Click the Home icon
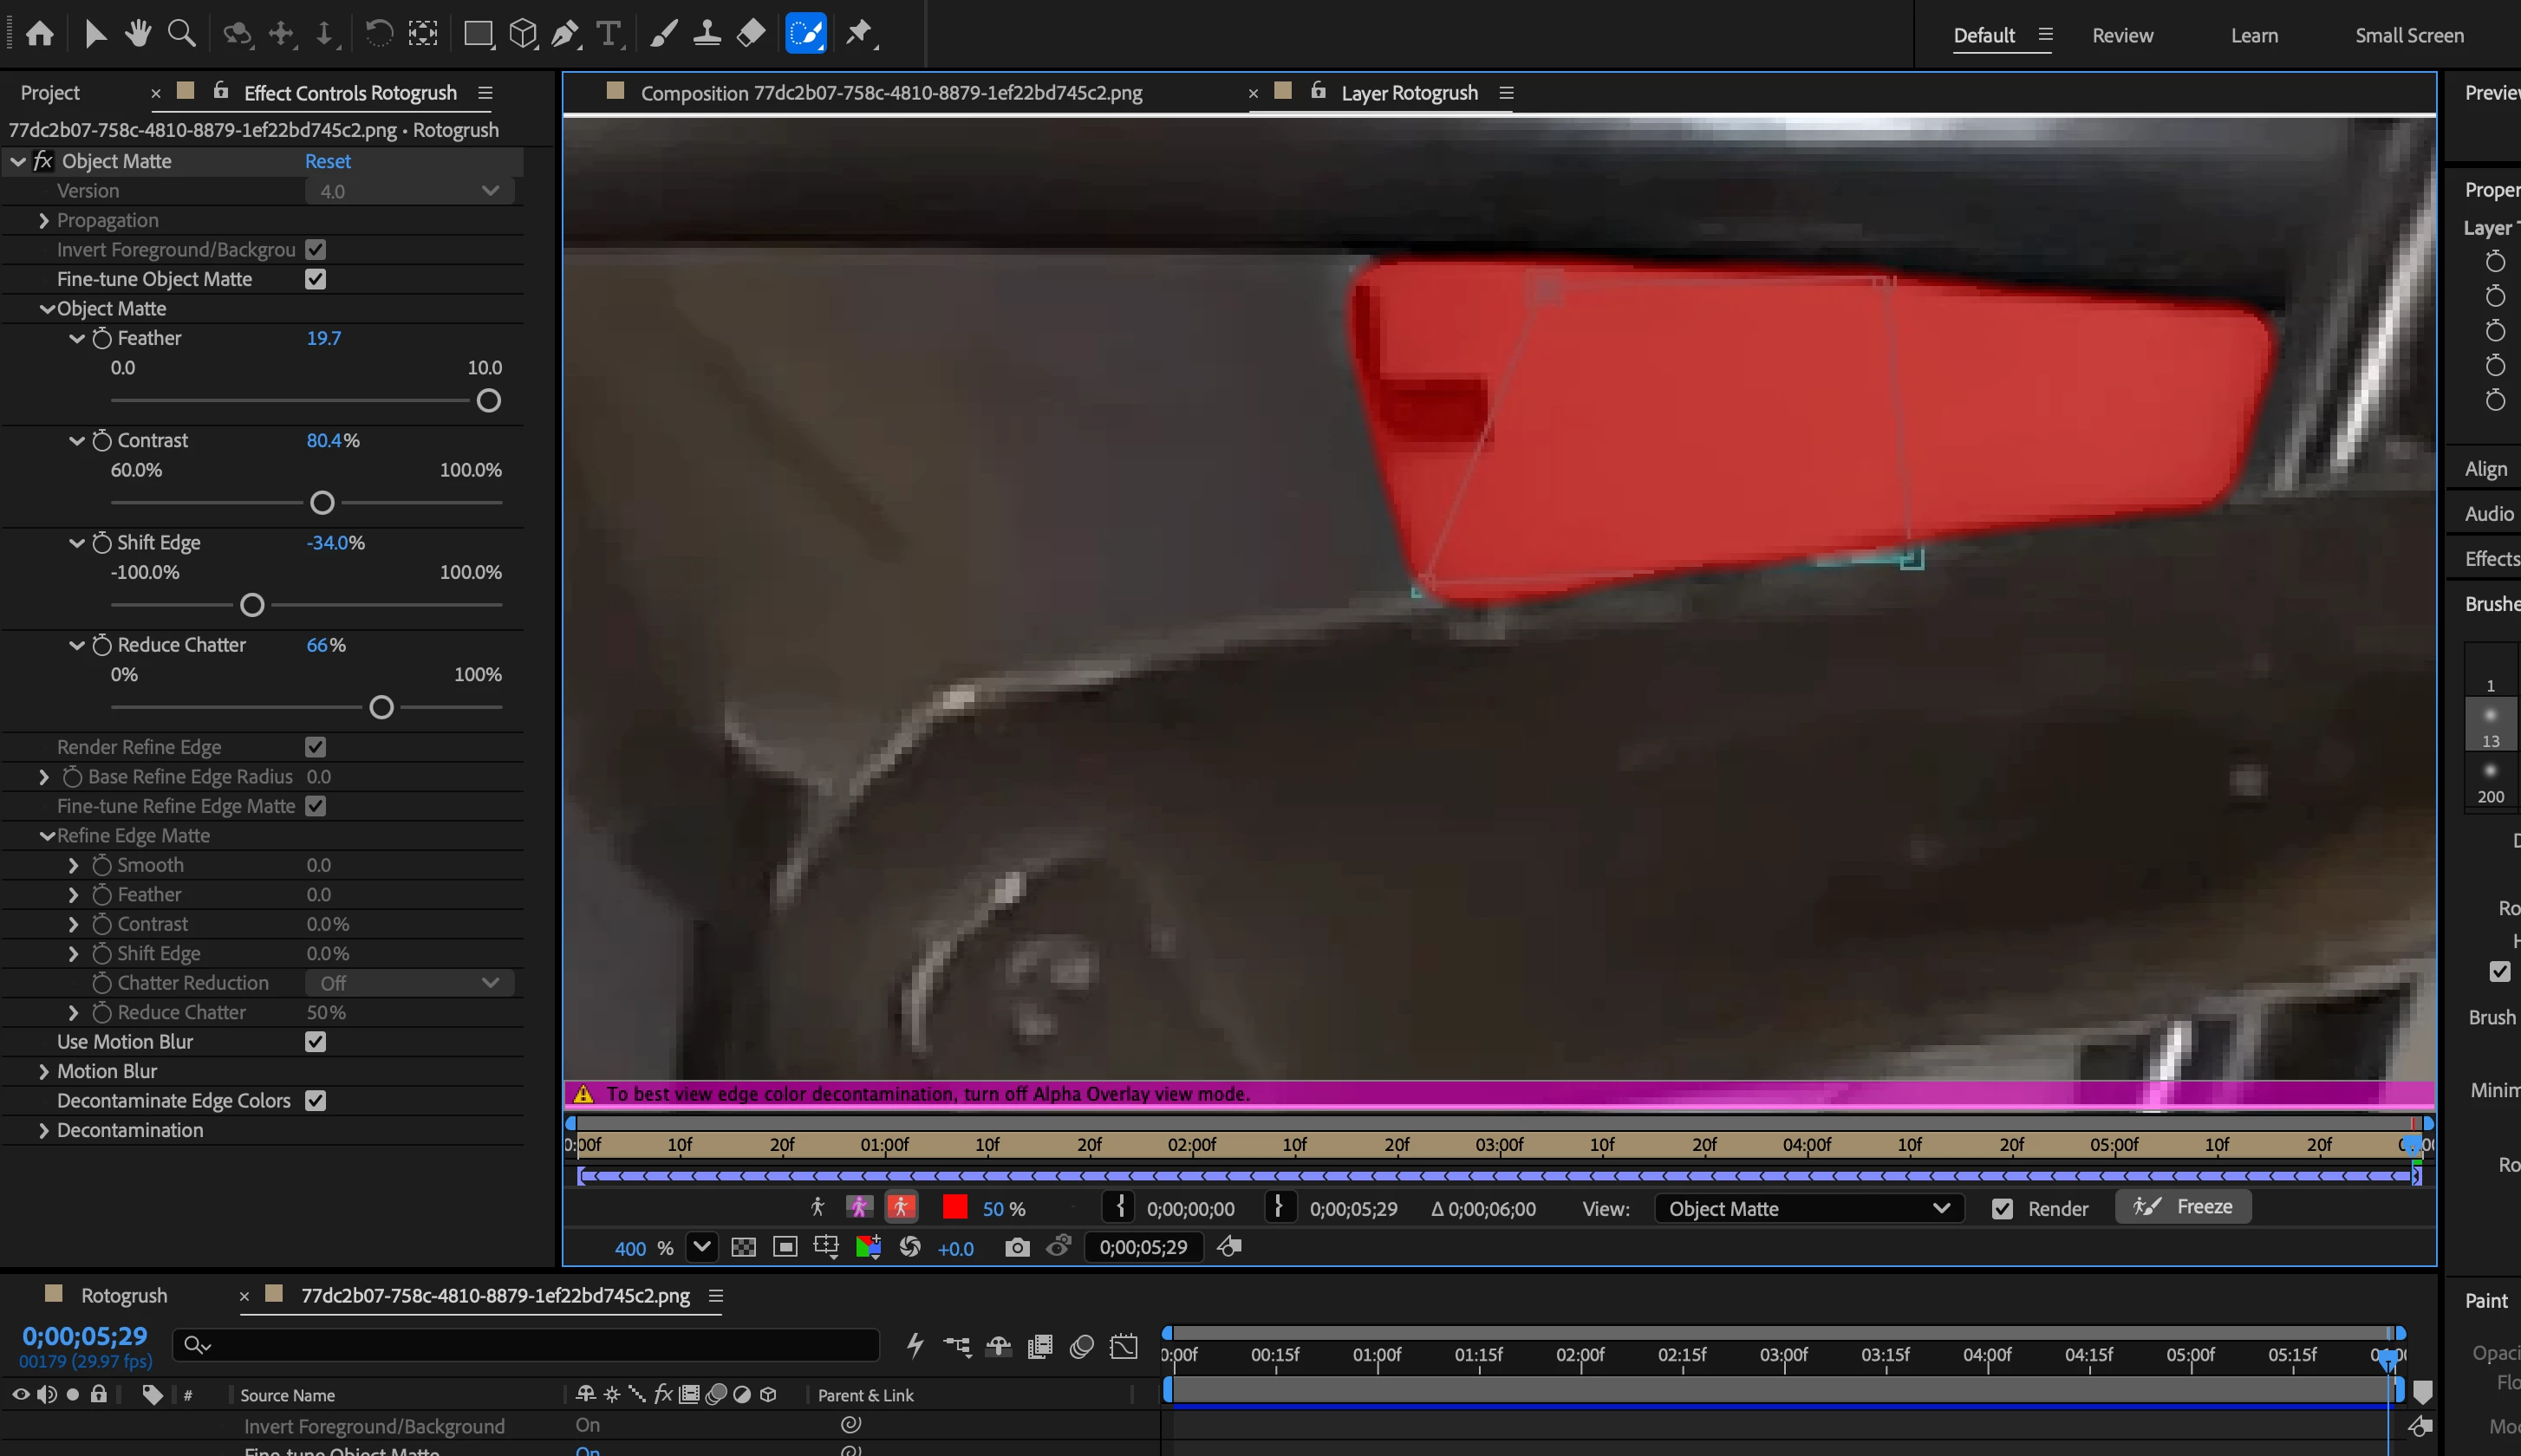2521x1456 pixels. pos(40,33)
